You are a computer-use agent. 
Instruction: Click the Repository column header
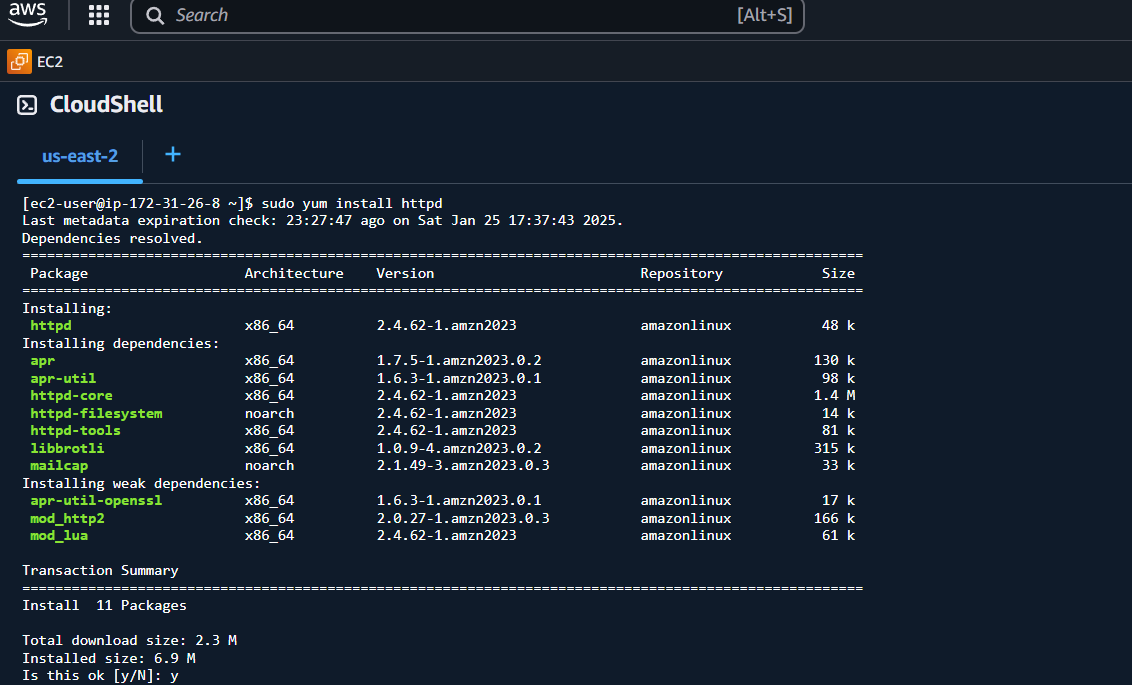pos(681,274)
